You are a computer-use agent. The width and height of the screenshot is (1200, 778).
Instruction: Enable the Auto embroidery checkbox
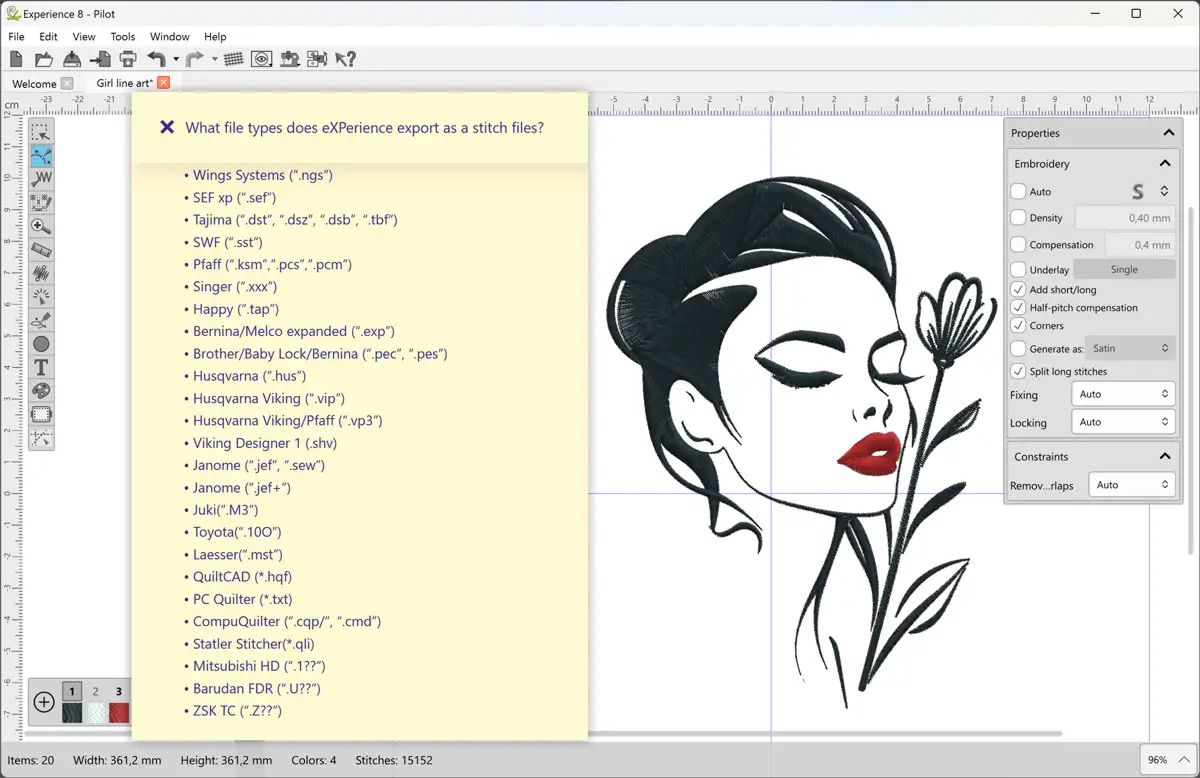coord(1018,191)
